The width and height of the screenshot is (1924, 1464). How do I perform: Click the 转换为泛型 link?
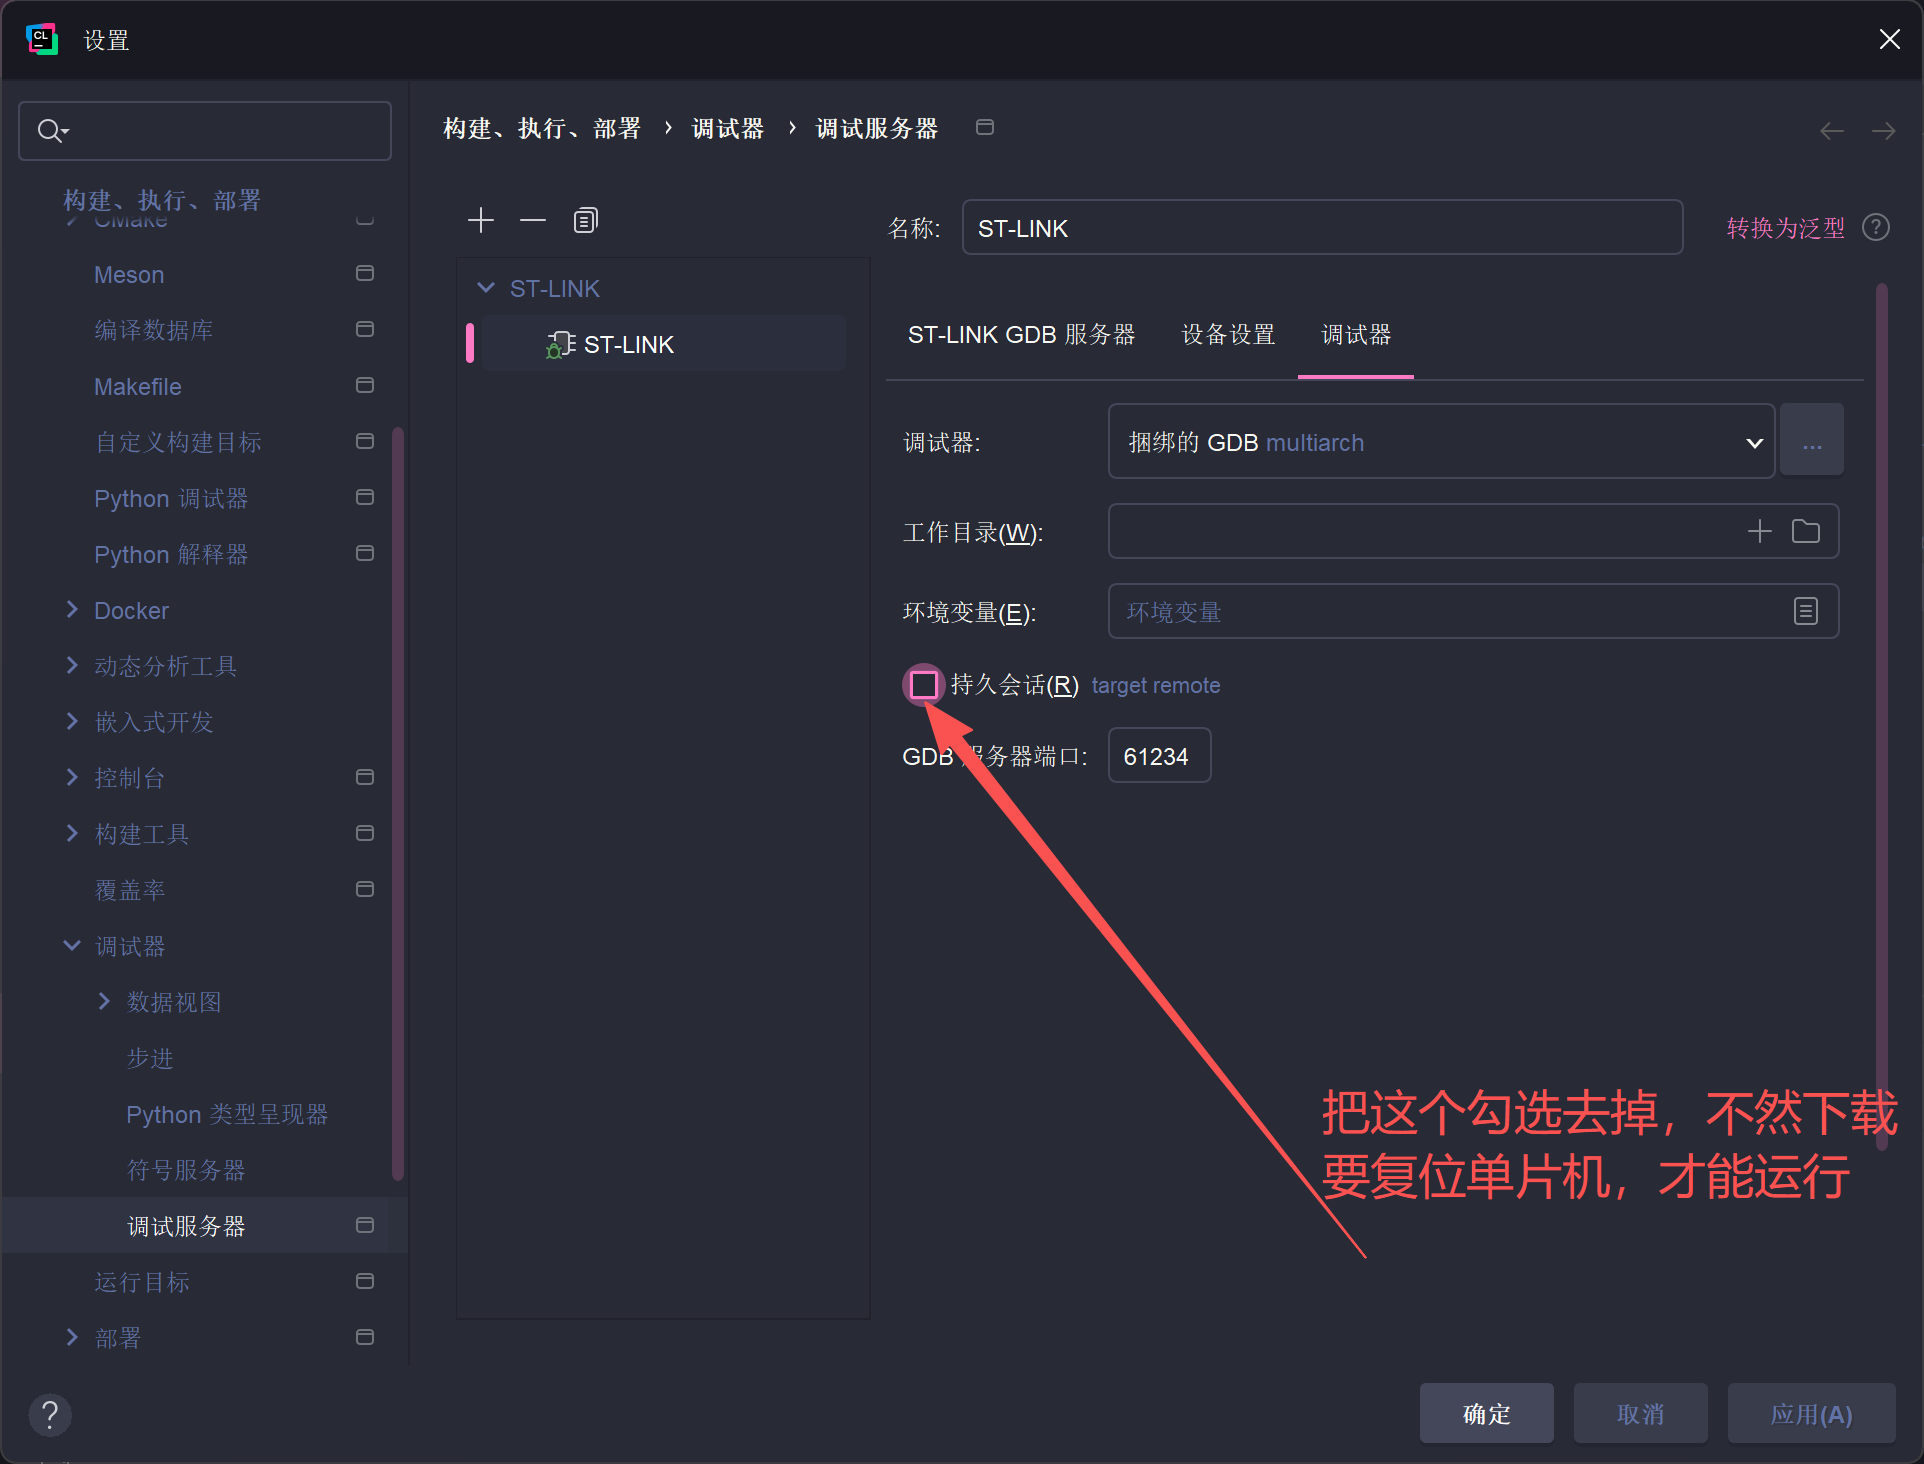pyautogui.click(x=1785, y=228)
